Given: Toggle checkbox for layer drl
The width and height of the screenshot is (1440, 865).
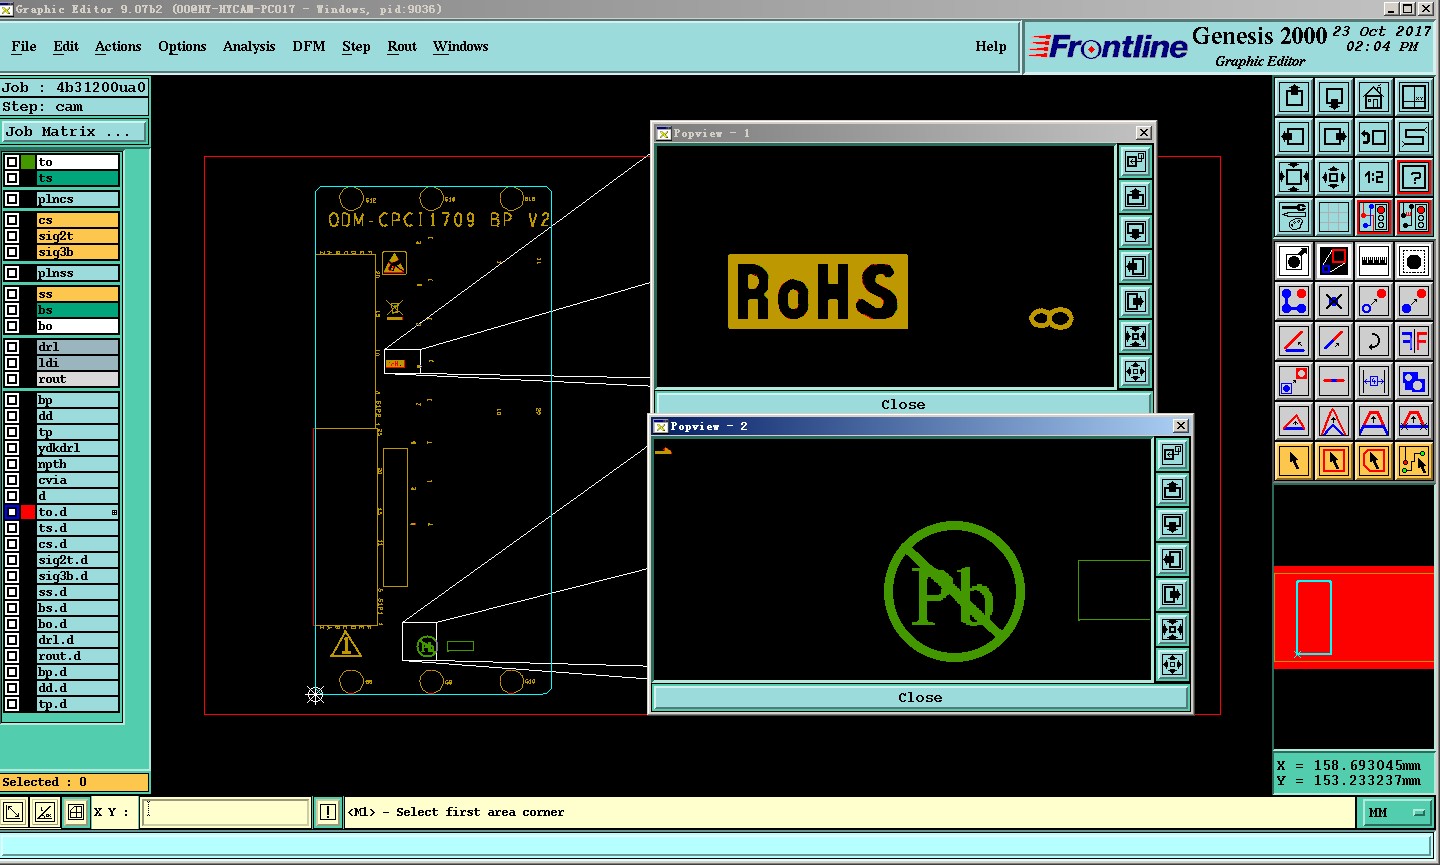Looking at the screenshot, I should pos(12,347).
